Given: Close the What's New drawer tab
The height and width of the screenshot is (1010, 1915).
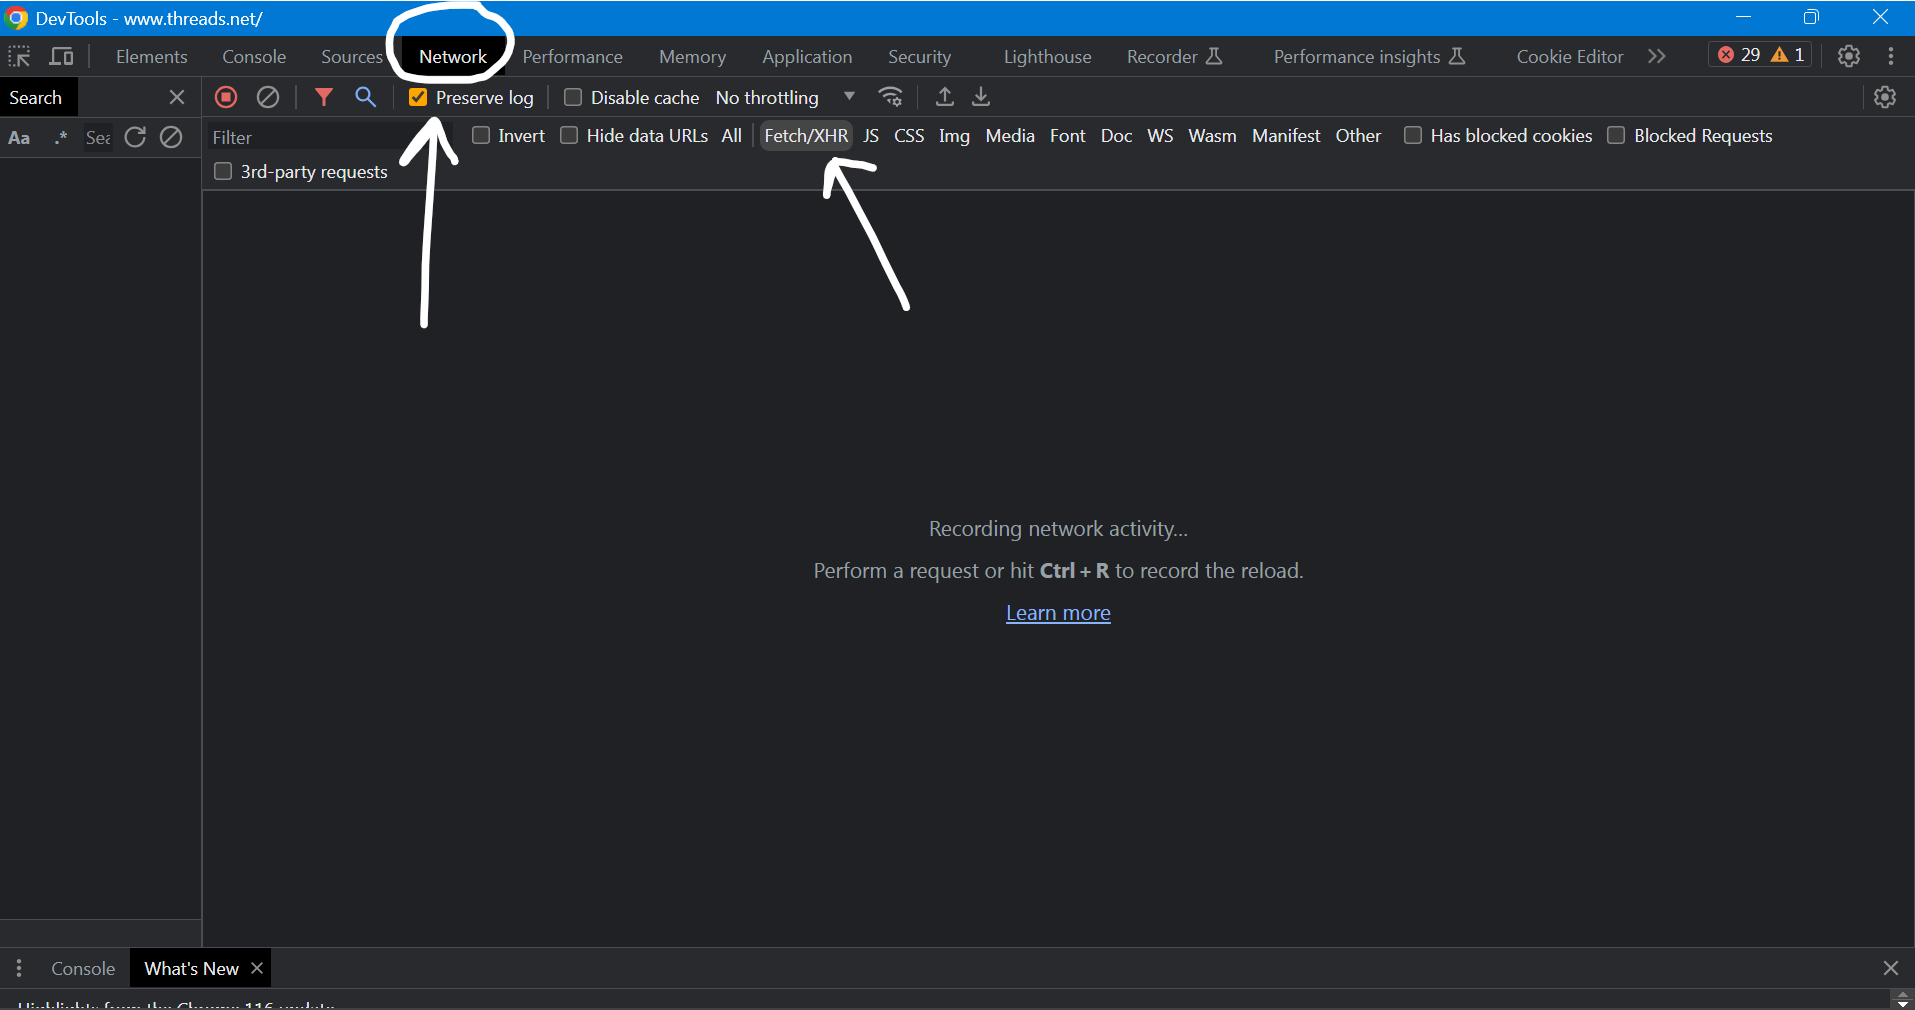Looking at the screenshot, I should [257, 968].
